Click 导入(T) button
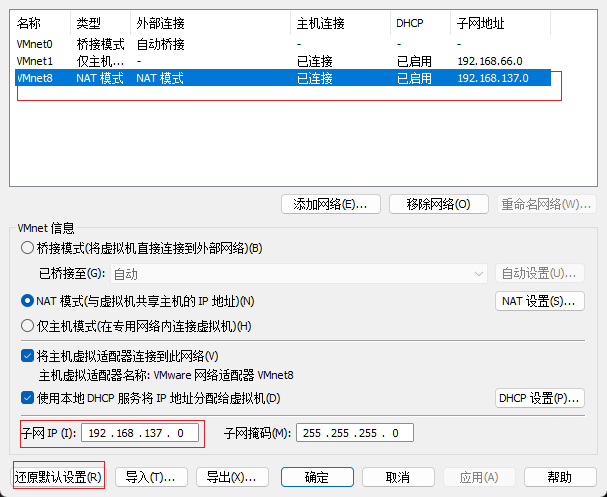 point(151,477)
